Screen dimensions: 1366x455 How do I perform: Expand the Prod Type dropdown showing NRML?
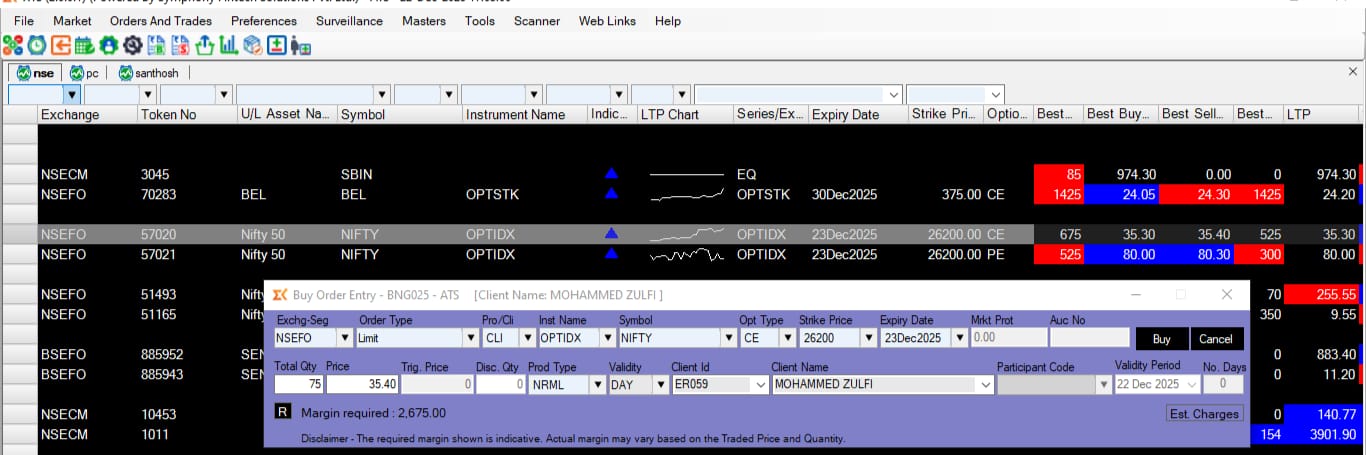596,384
